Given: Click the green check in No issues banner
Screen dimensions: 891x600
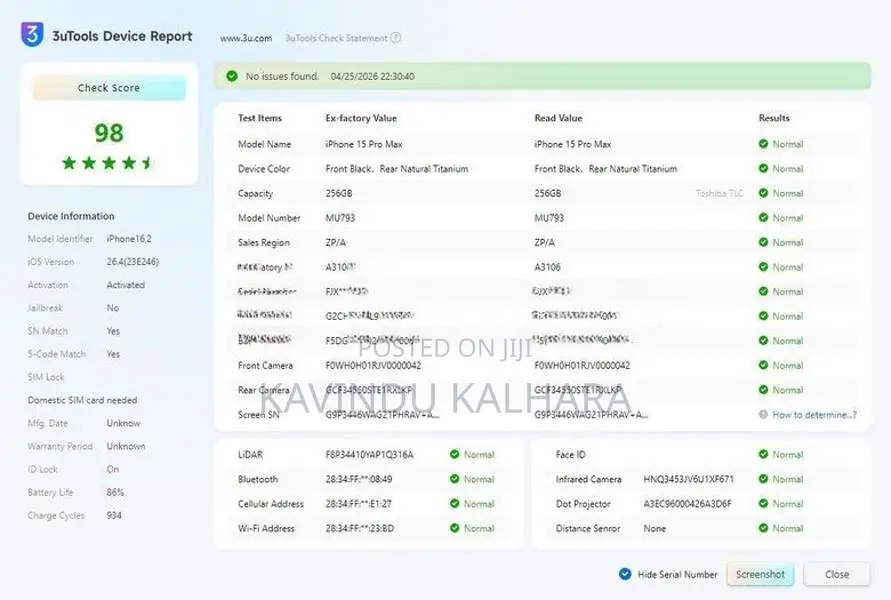Looking at the screenshot, I should pos(232,76).
